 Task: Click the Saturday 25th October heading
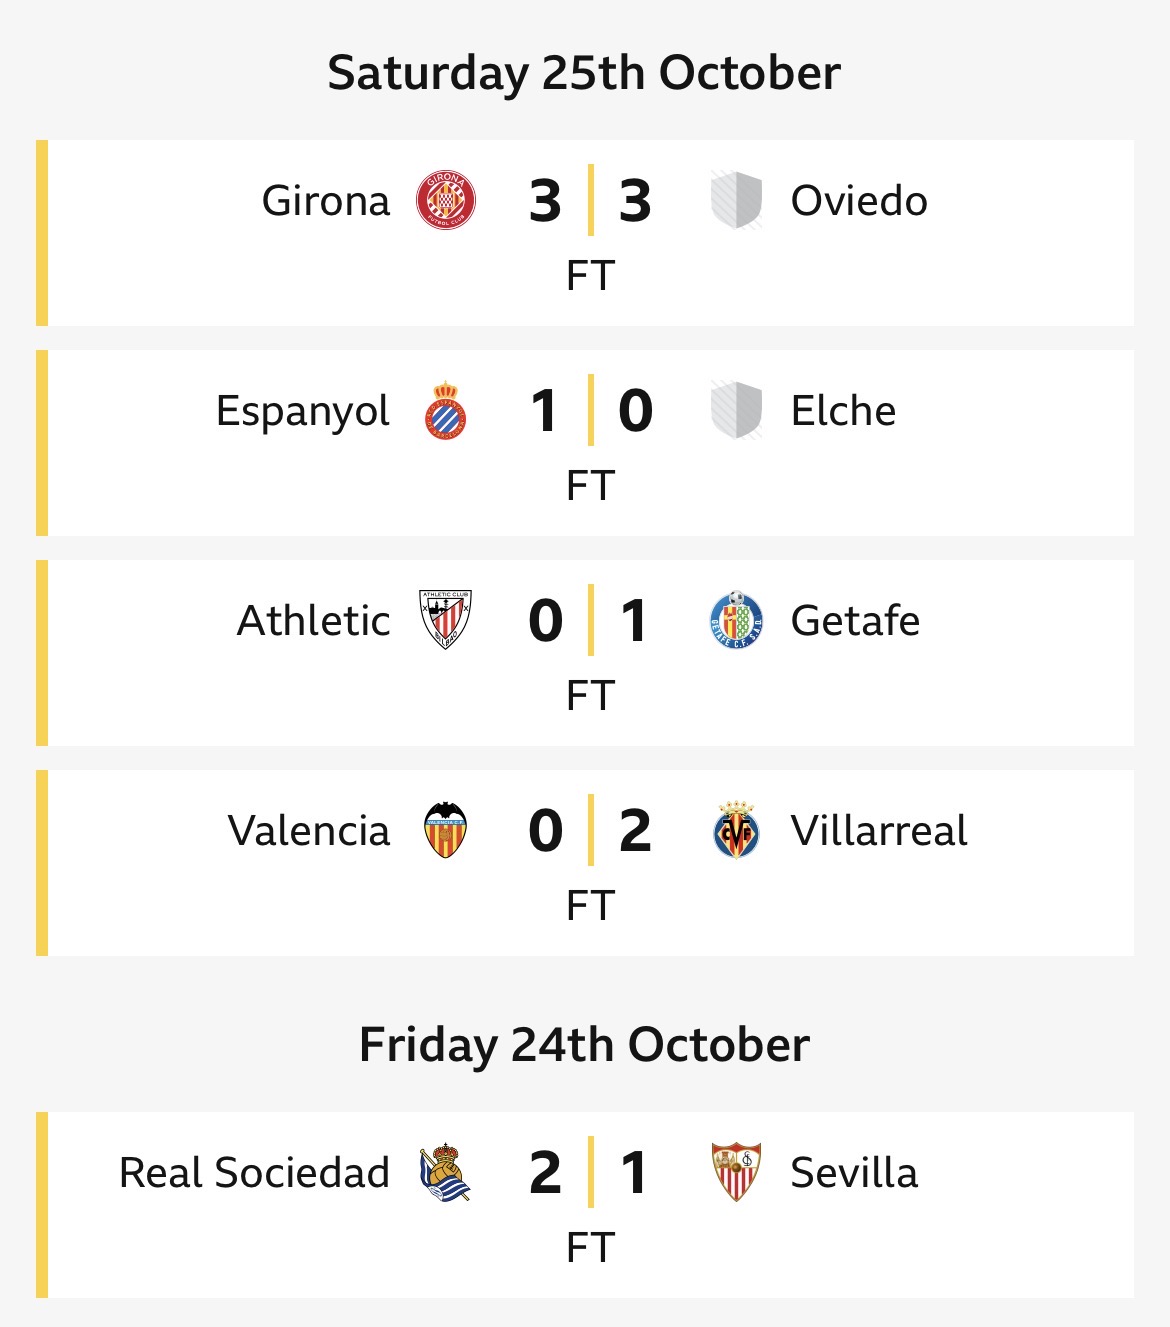(x=584, y=73)
